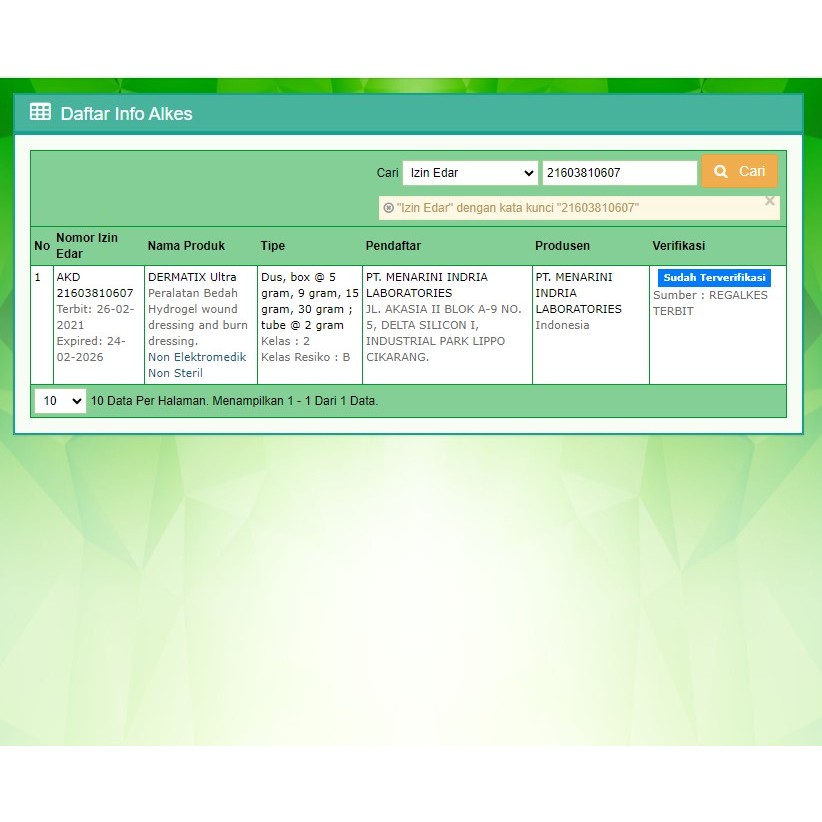Click the Expired: 24-02-2026 date text
822x822 pixels.
point(91,349)
